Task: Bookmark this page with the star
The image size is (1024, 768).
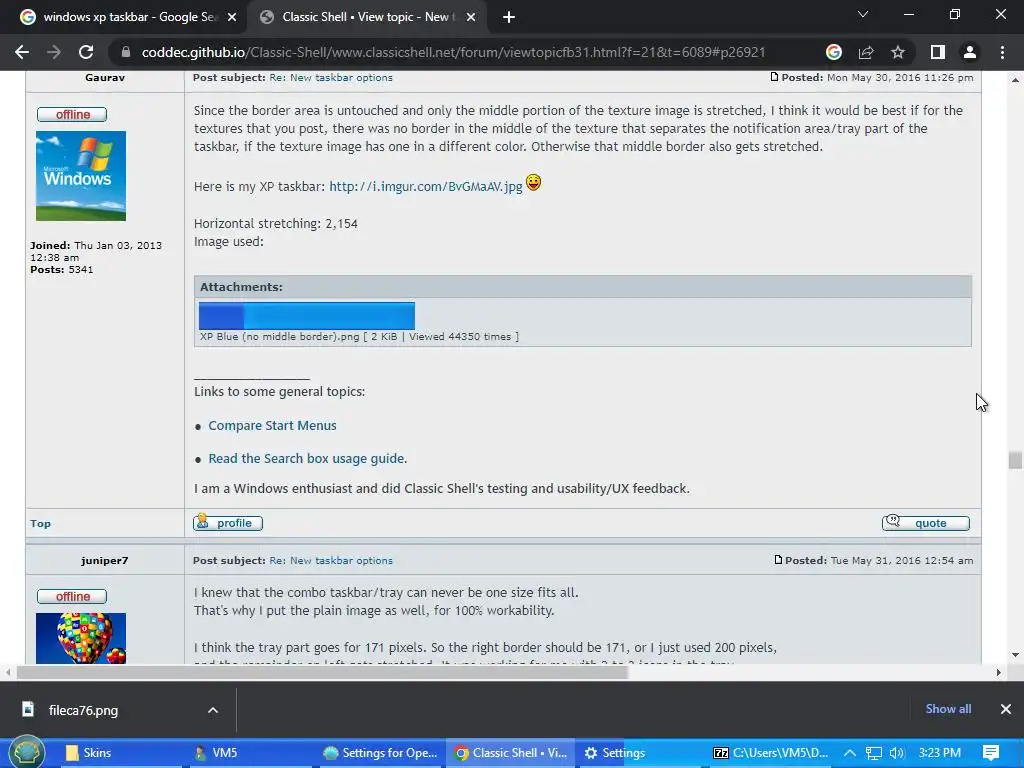Action: 898,52
